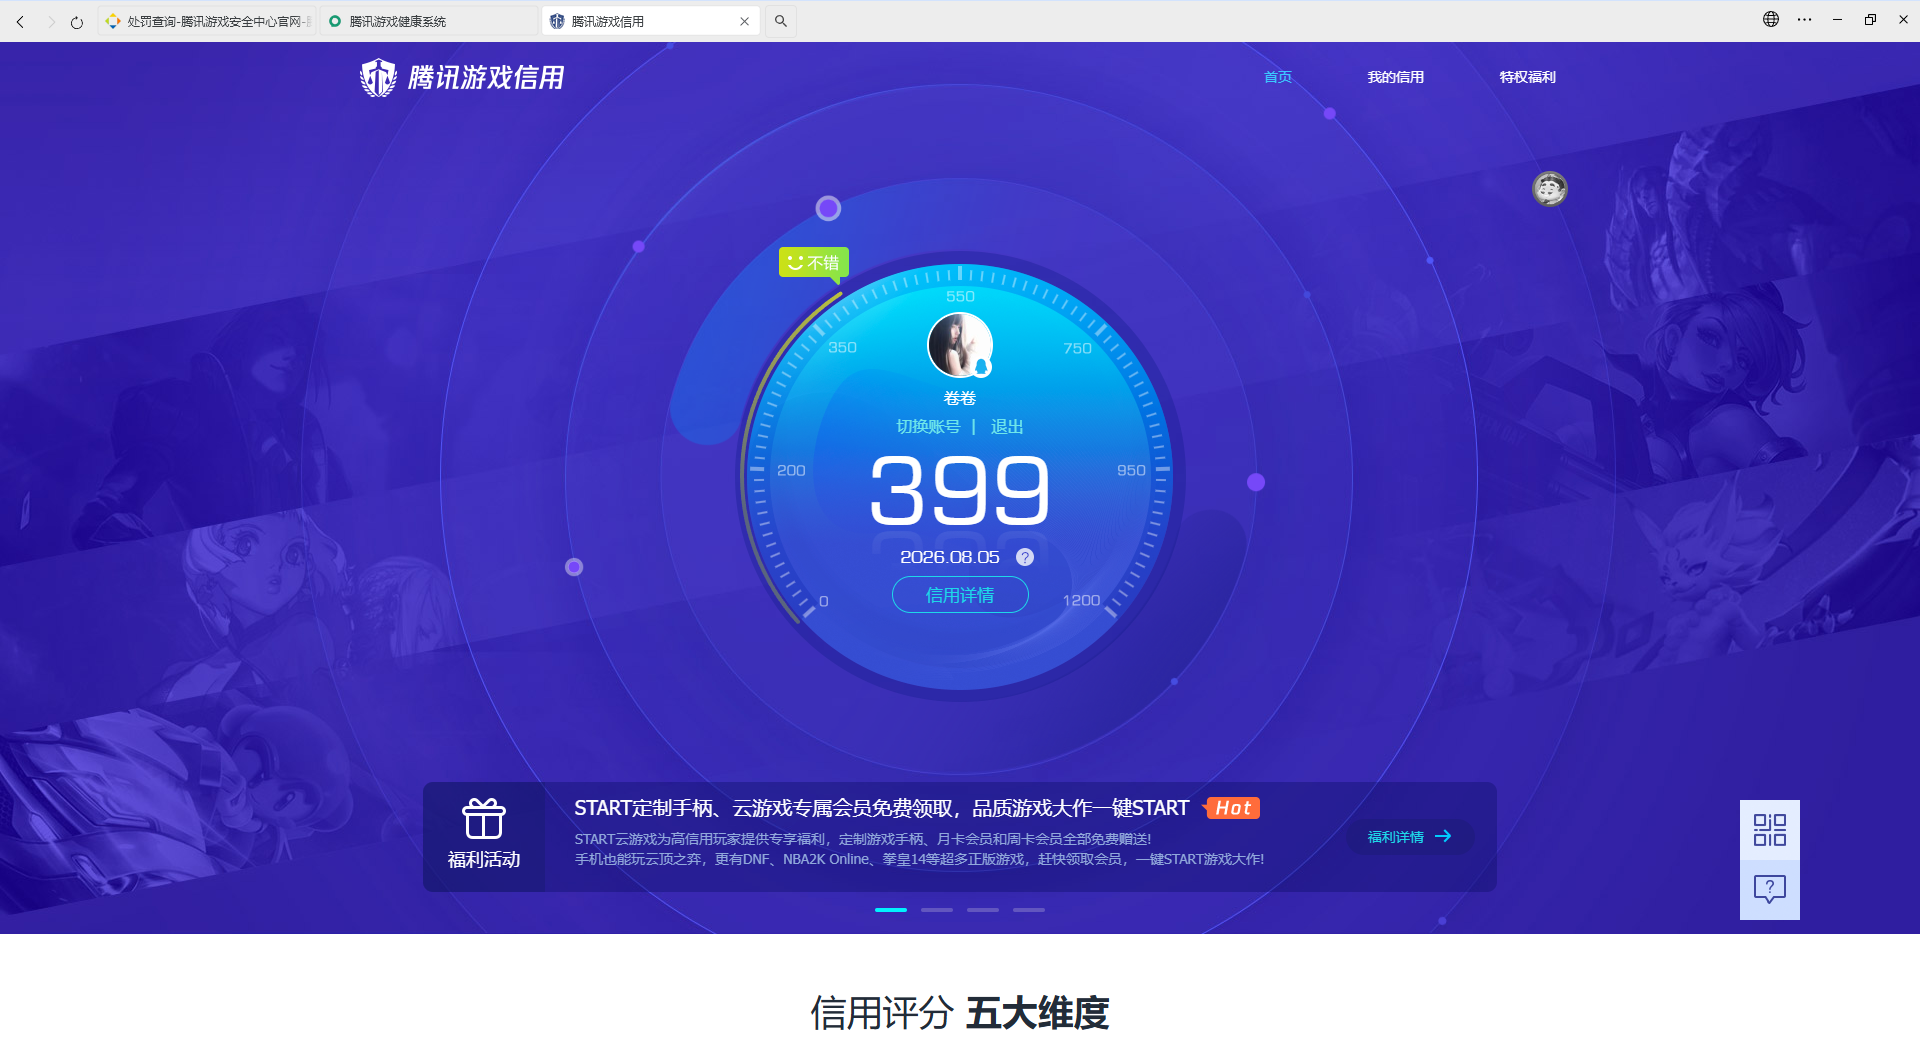The width and height of the screenshot is (1920, 1040).
Task: Select the 腾讯游戏信用 browser tab
Action: click(650, 21)
